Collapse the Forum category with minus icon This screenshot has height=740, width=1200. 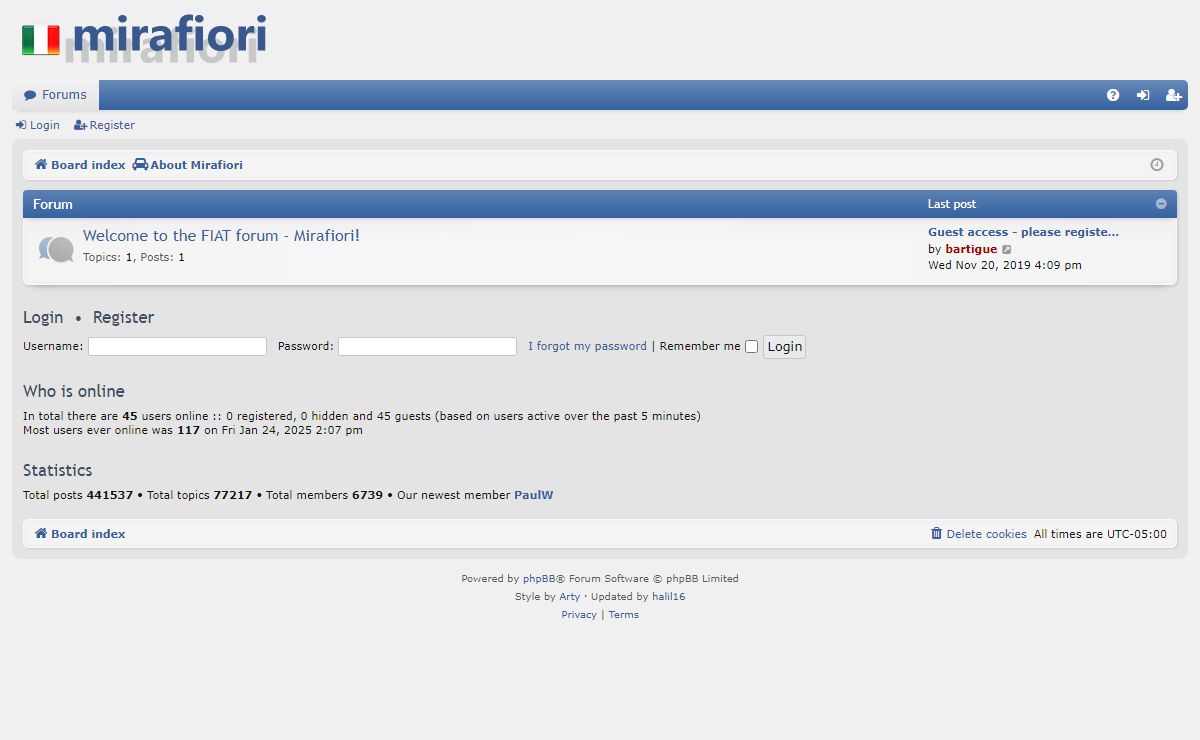click(x=1161, y=204)
